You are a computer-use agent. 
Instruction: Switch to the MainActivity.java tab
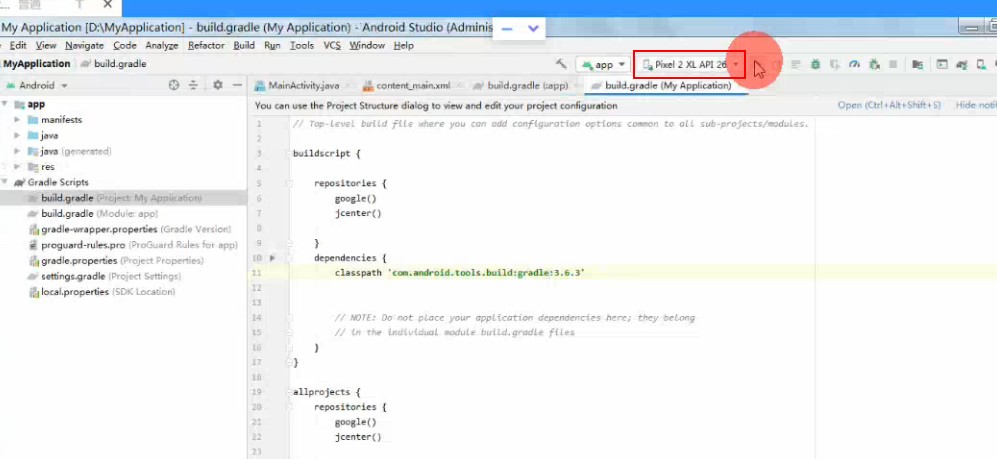click(x=303, y=85)
